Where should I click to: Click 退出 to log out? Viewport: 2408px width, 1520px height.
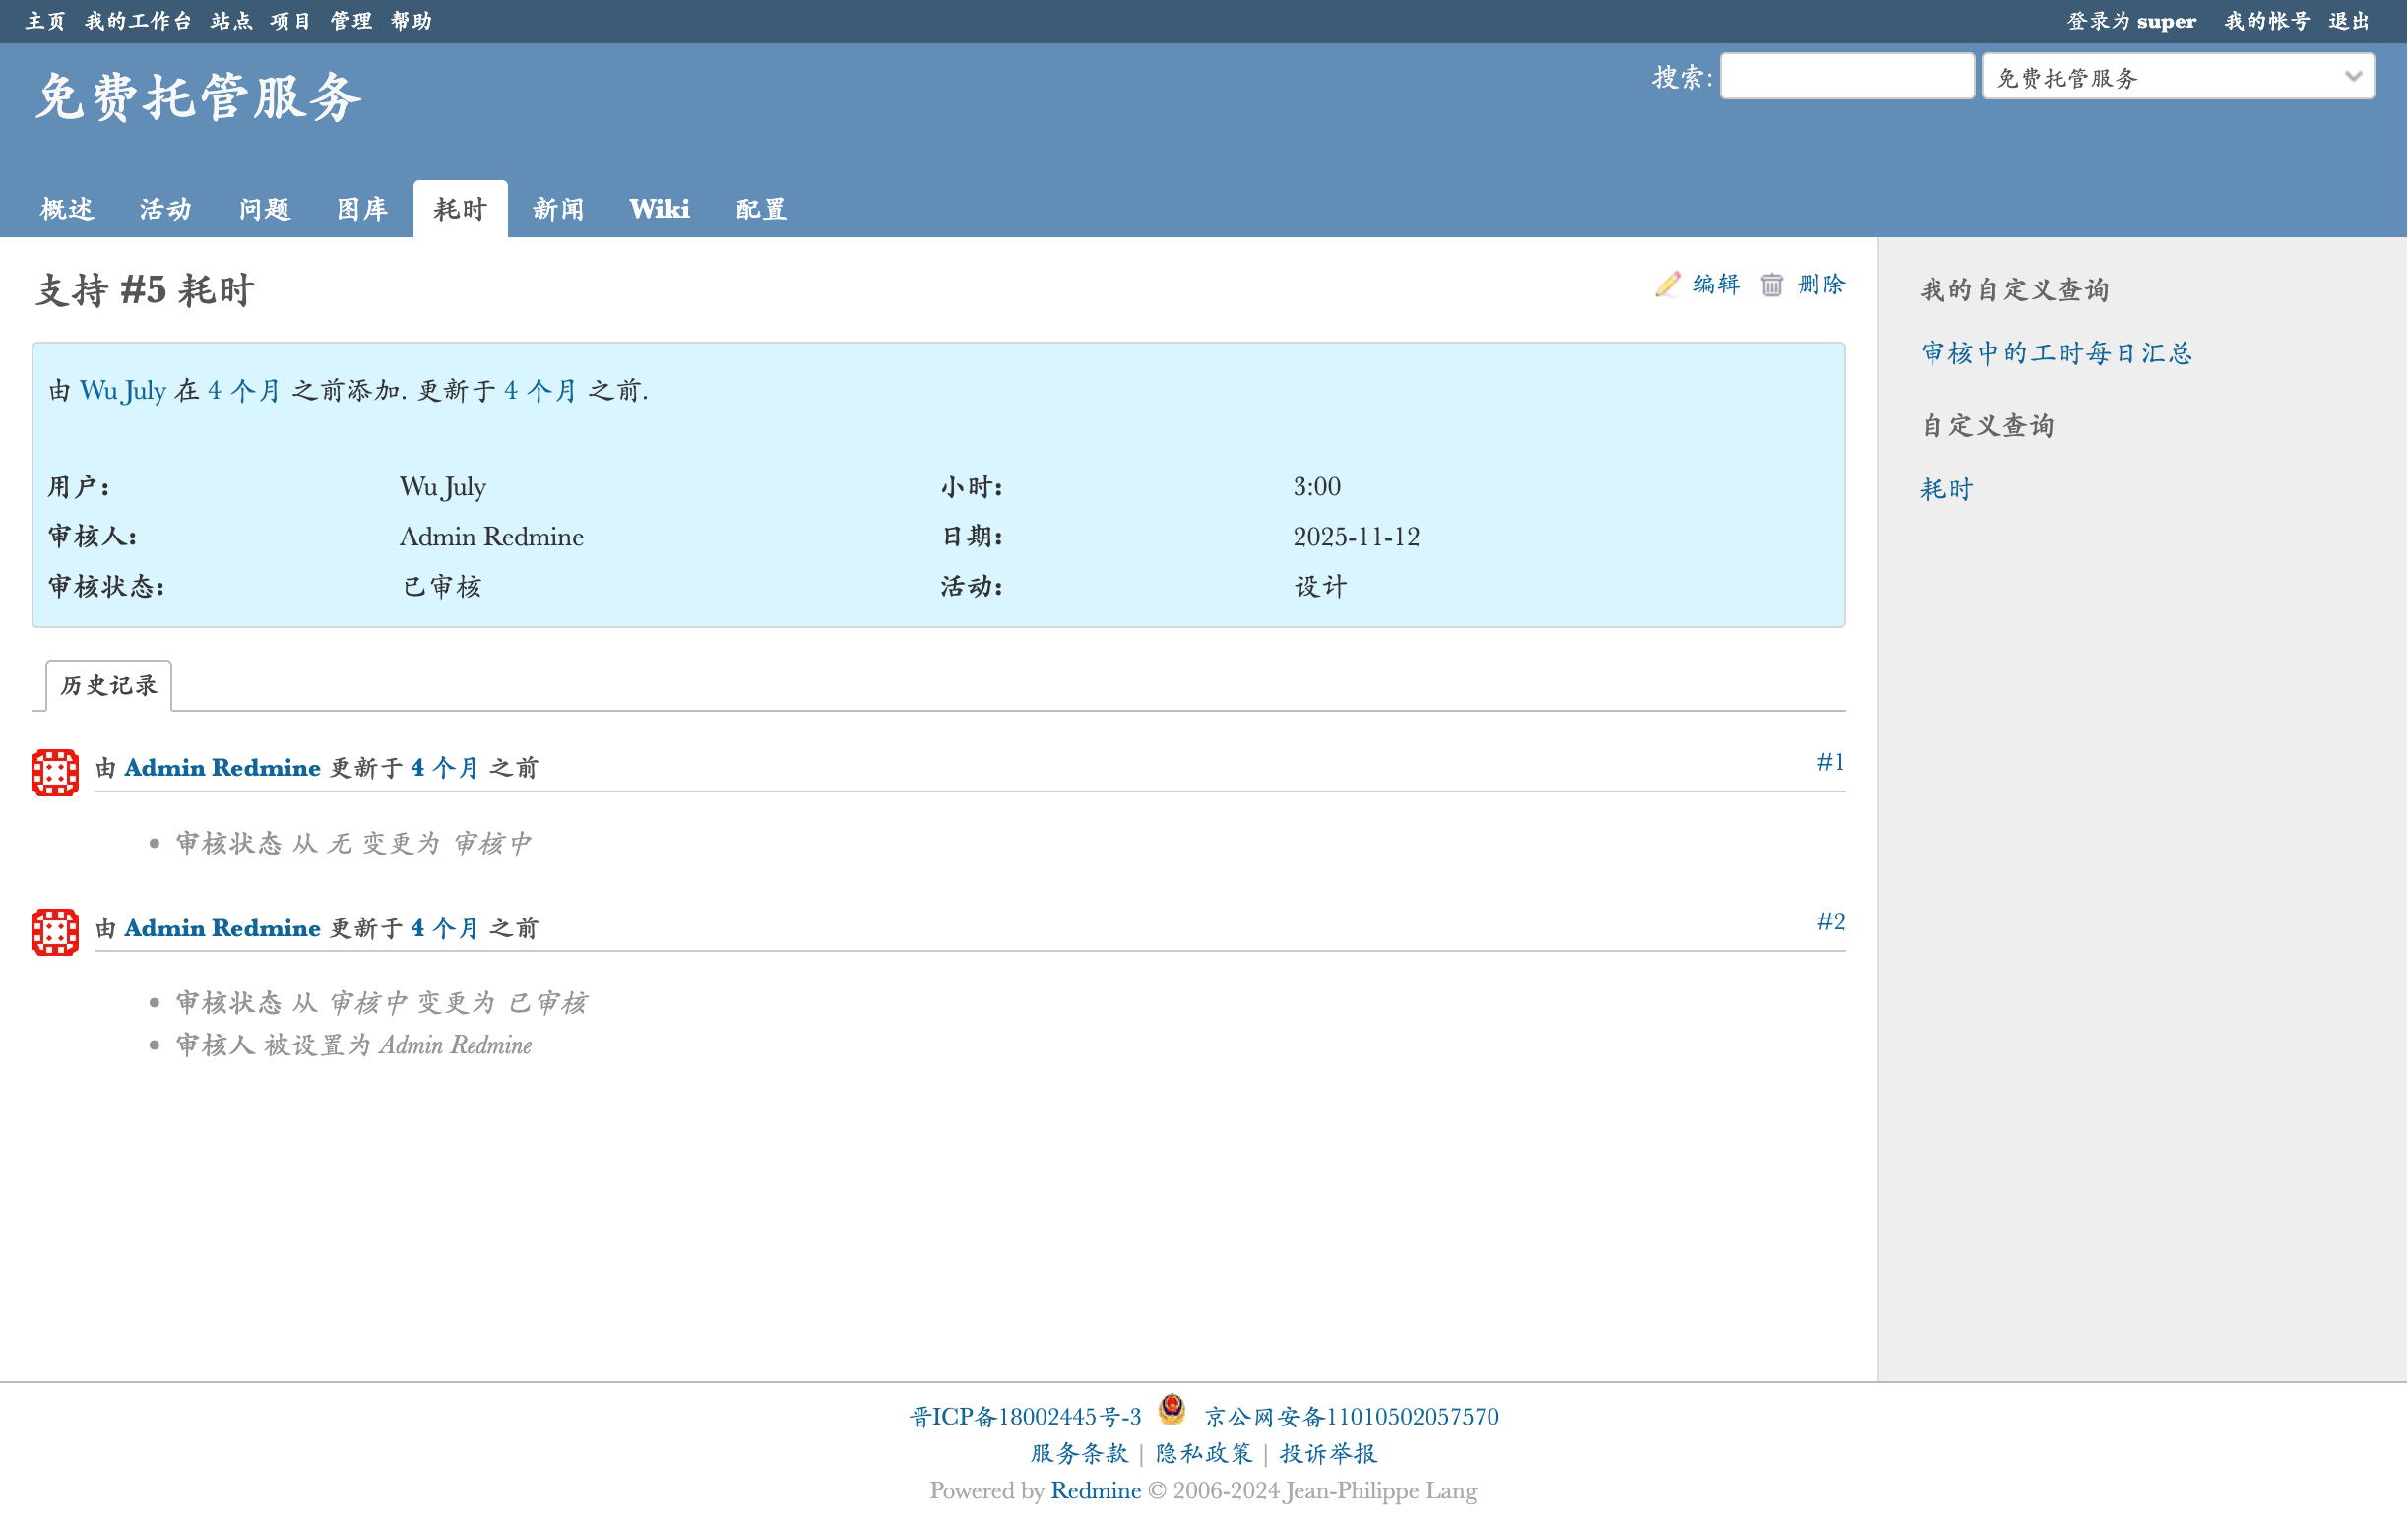tap(2349, 21)
